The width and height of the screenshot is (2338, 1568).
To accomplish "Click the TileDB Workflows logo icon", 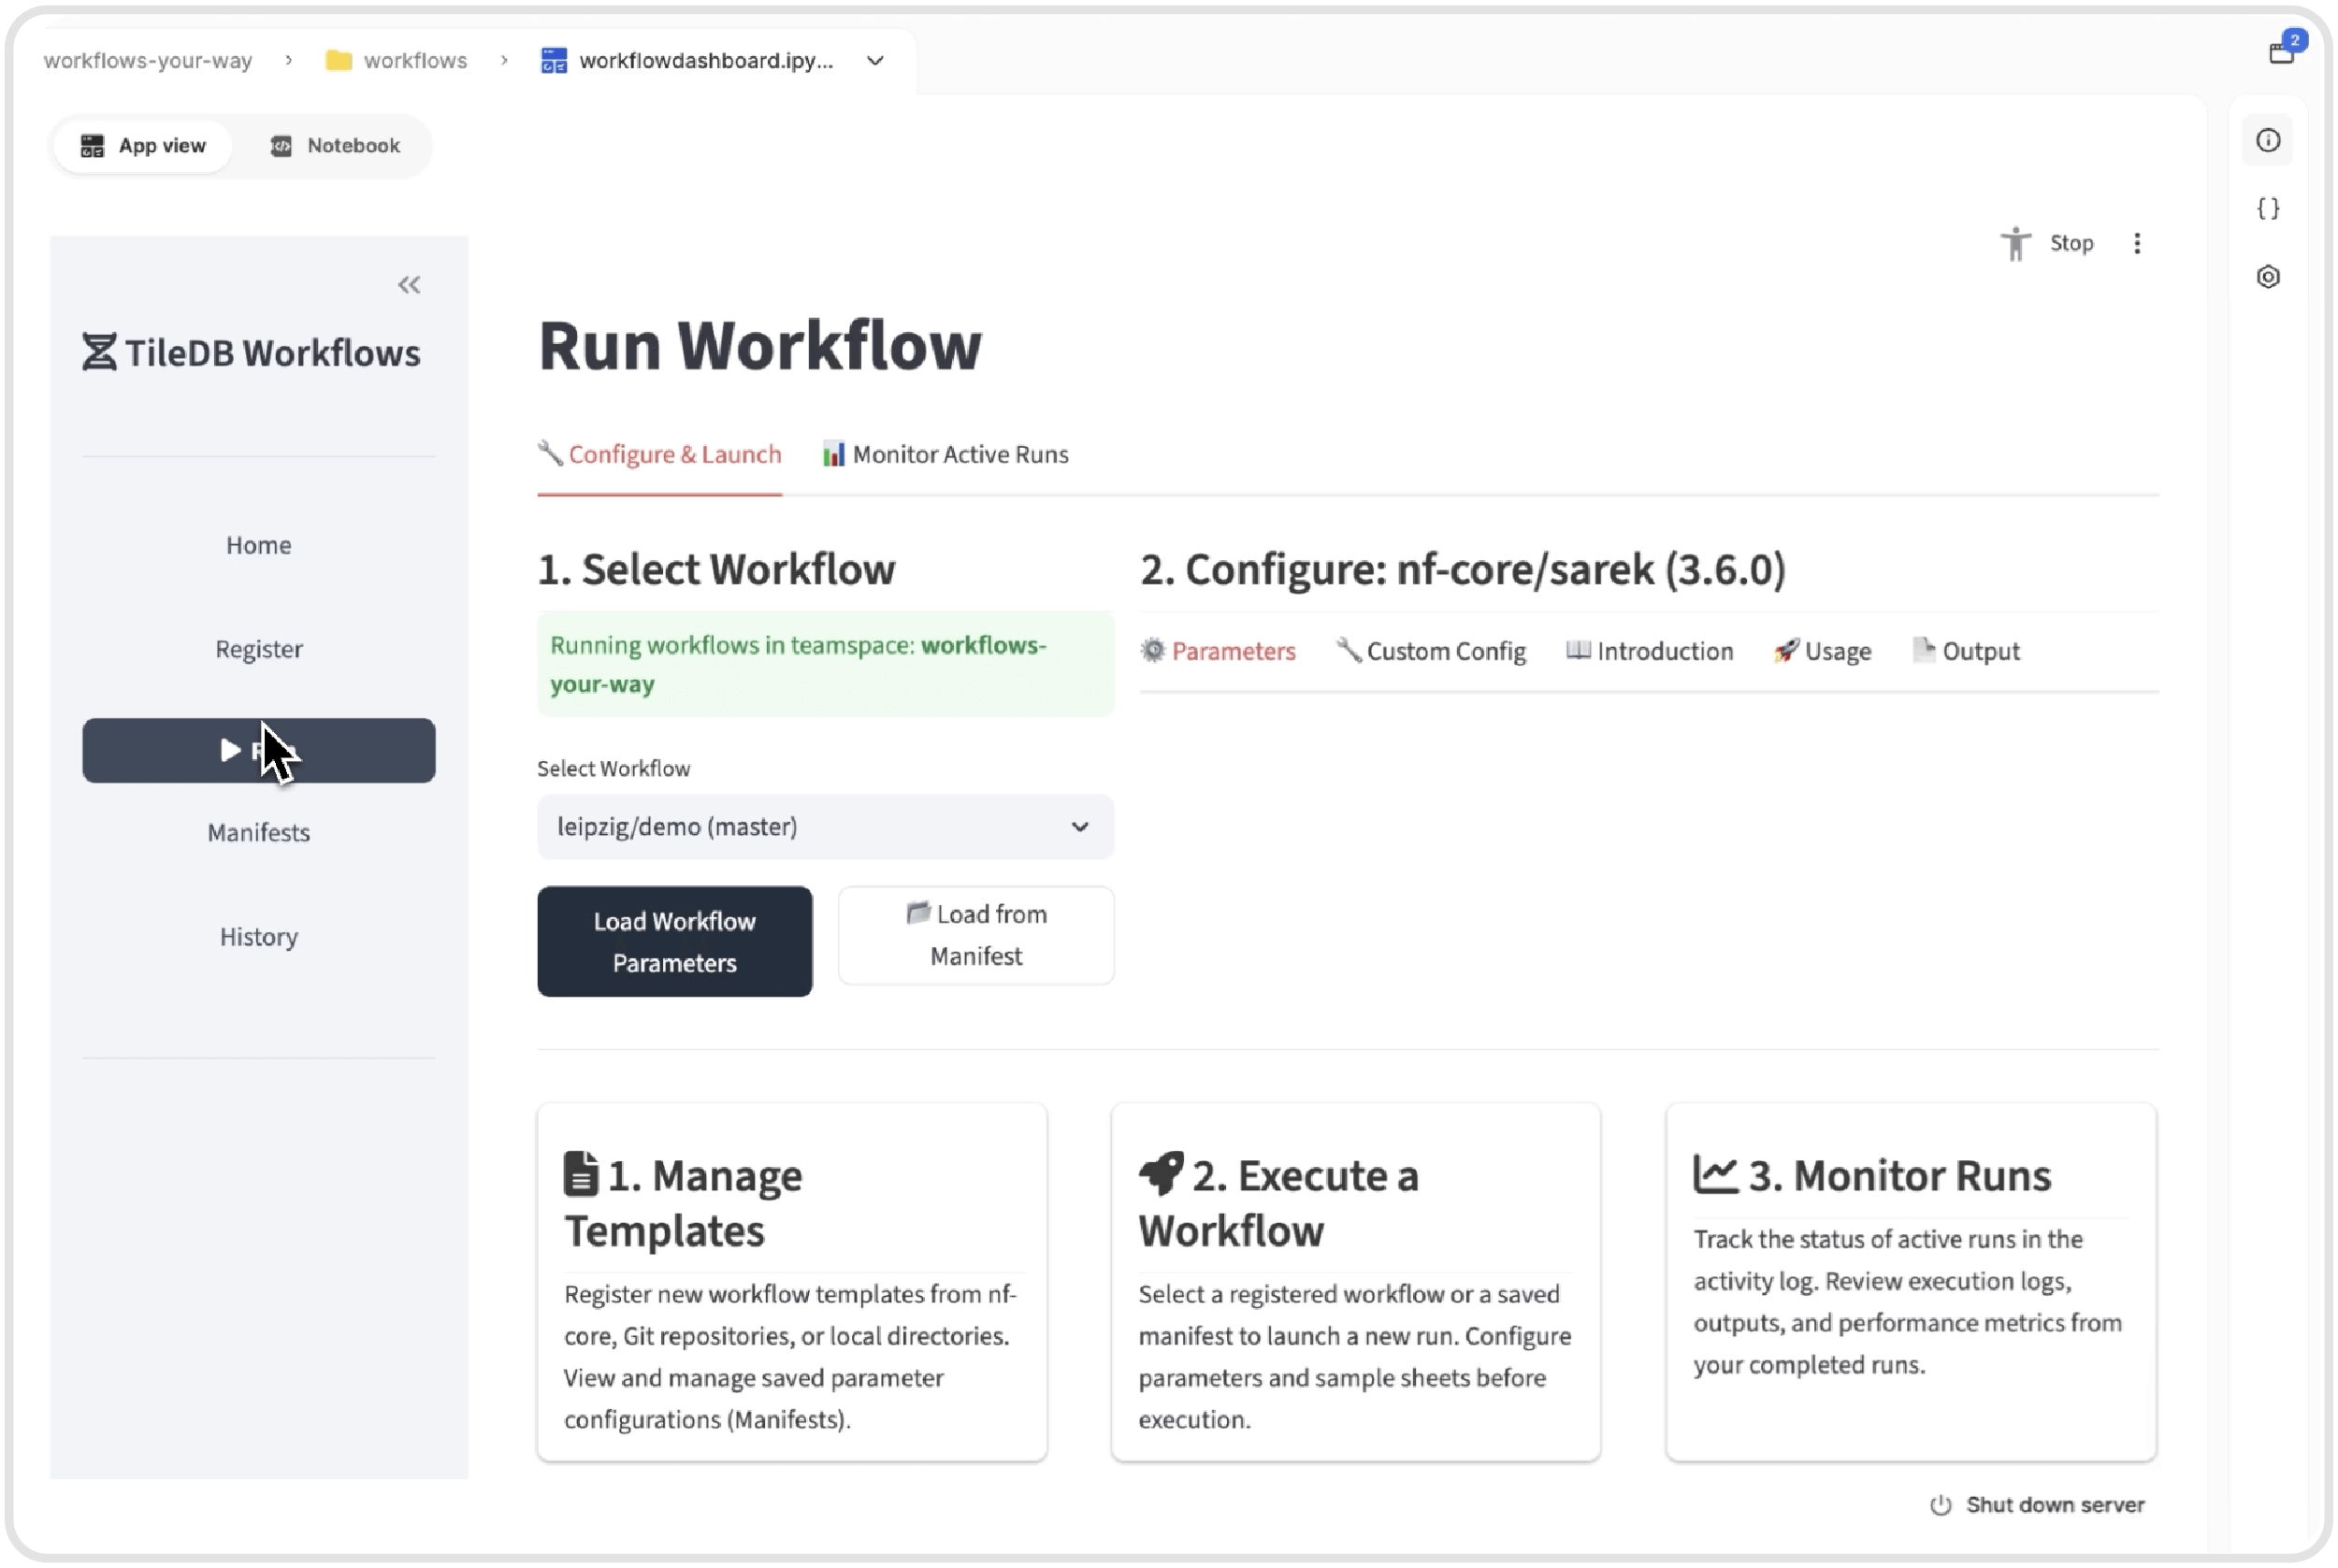I will (99, 352).
